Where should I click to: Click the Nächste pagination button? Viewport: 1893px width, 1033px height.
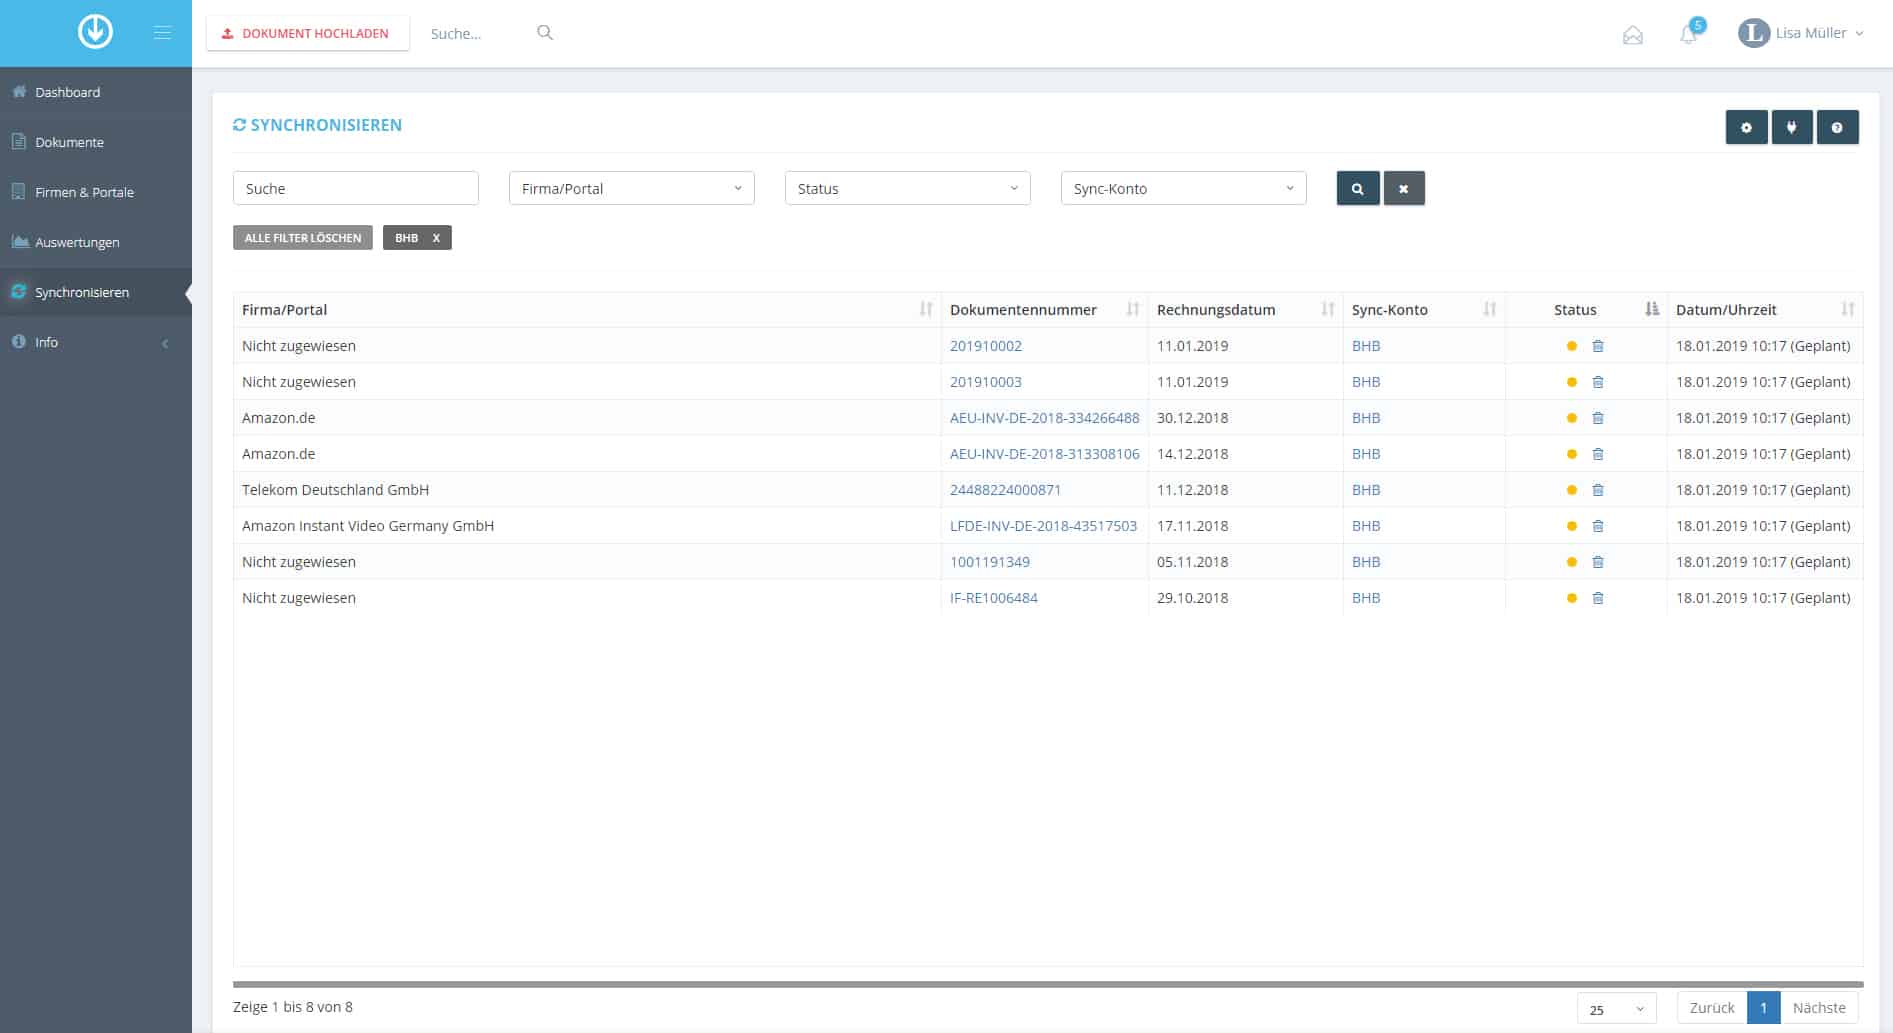pyautogui.click(x=1819, y=1008)
